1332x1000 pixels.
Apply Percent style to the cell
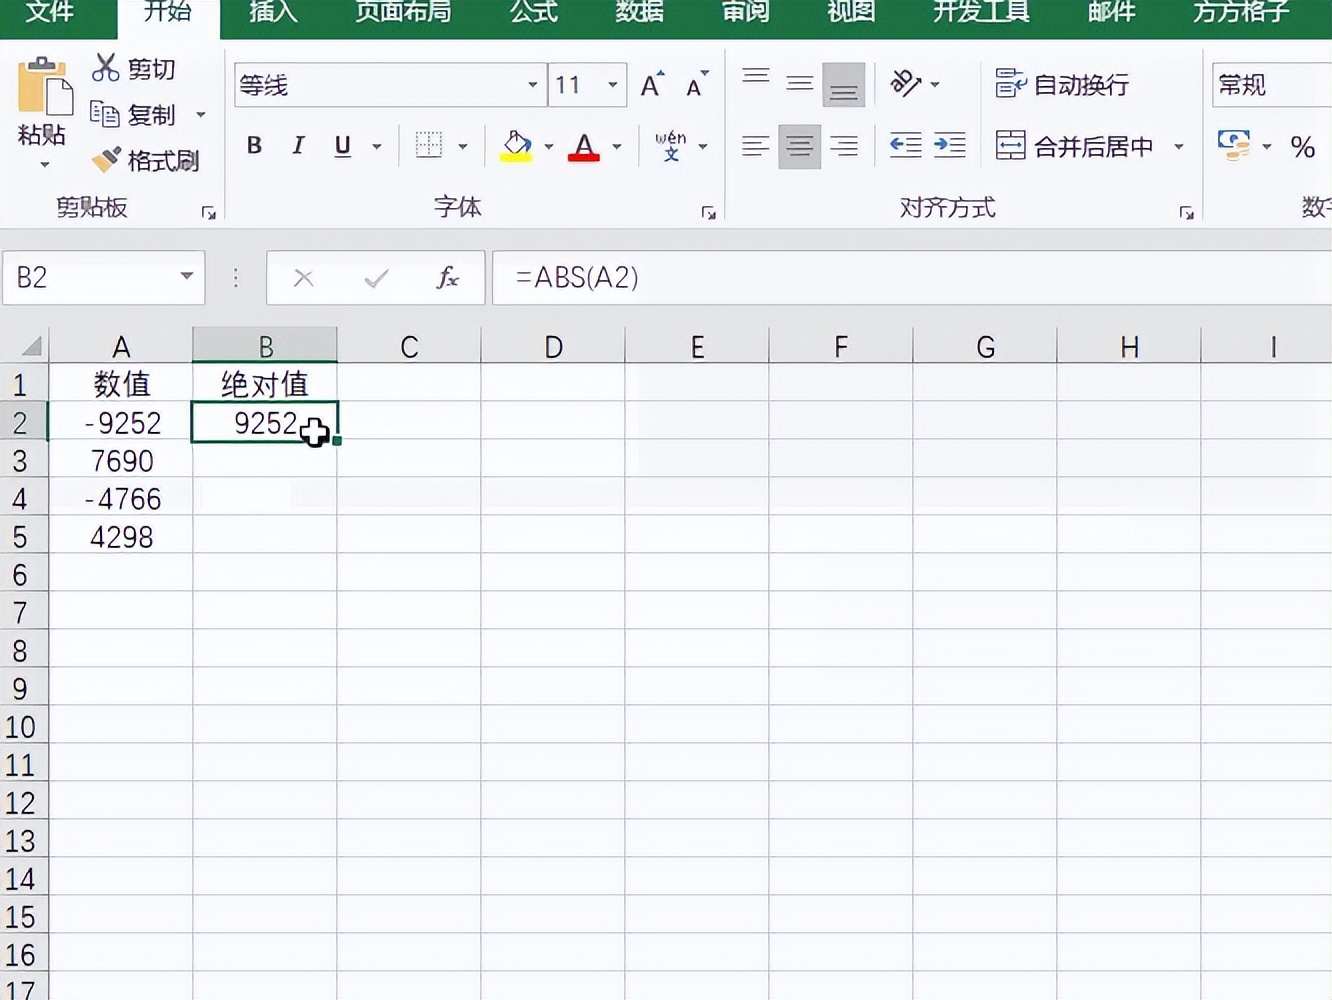(x=1303, y=147)
